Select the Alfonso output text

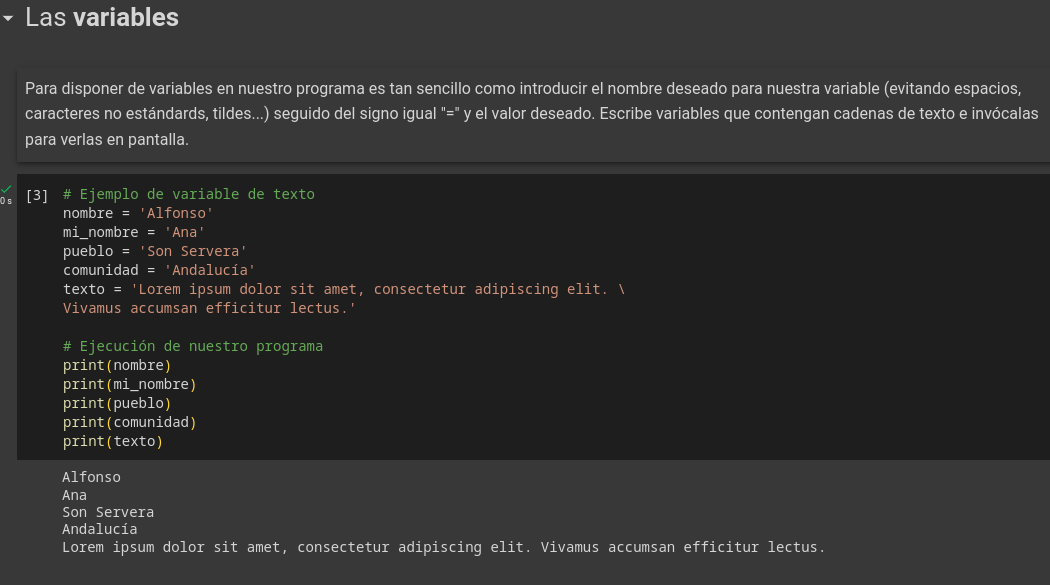point(91,477)
